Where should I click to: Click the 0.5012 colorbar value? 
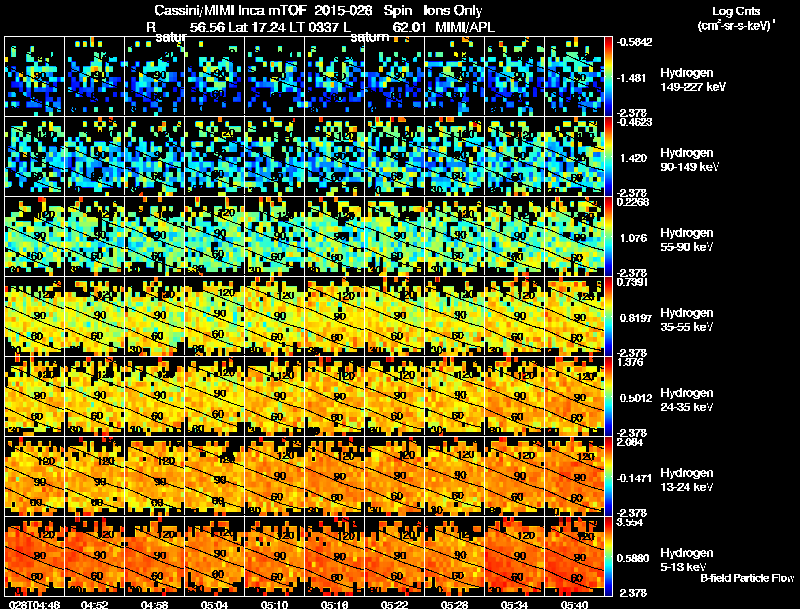click(x=635, y=398)
